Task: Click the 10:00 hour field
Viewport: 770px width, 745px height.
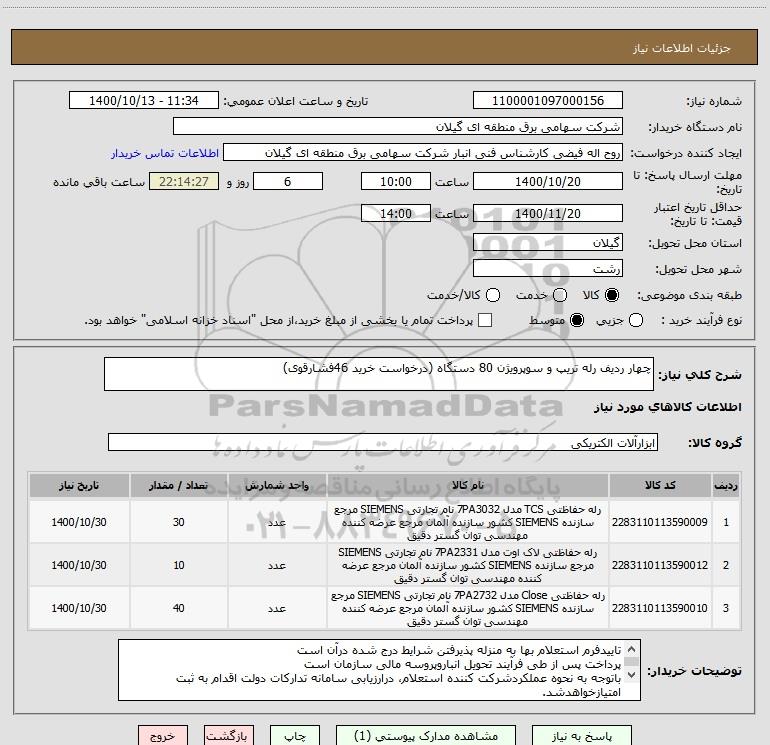Action: coord(396,181)
